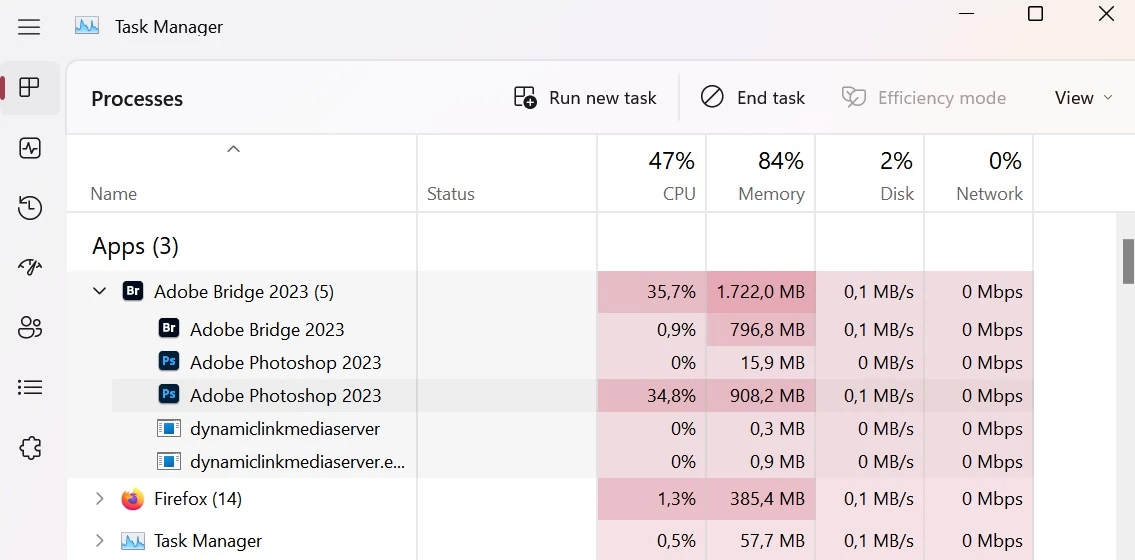
Task: Click the Apps (3) group heading
Action: [x=135, y=246]
